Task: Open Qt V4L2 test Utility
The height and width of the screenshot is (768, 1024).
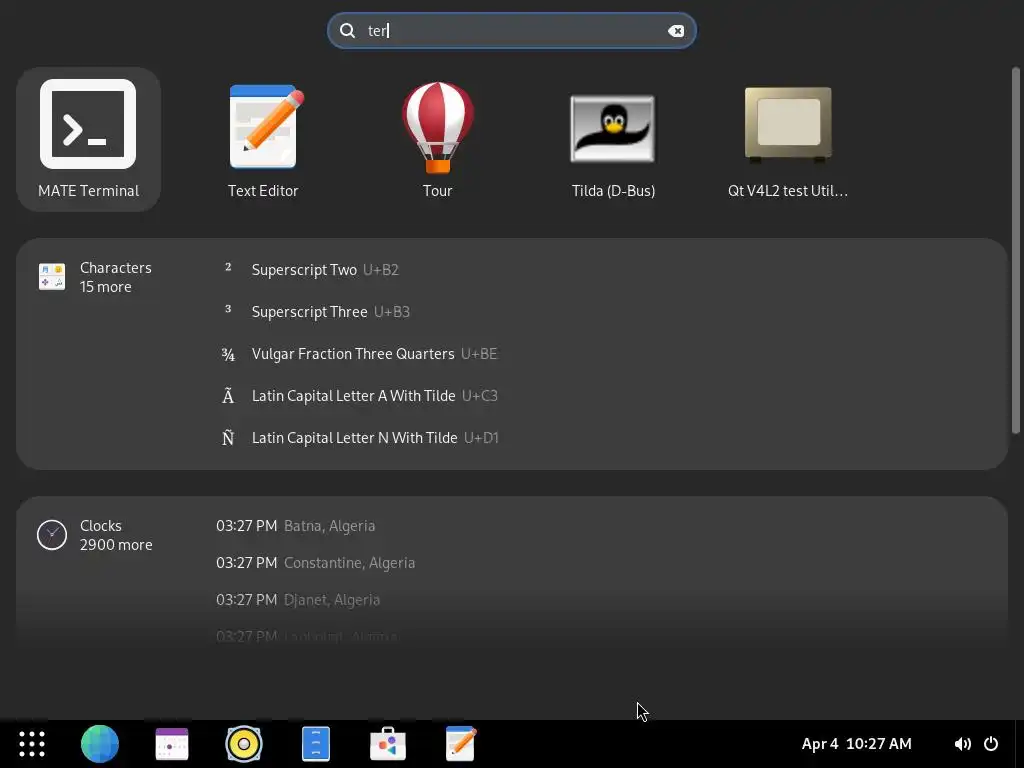Action: [788, 139]
